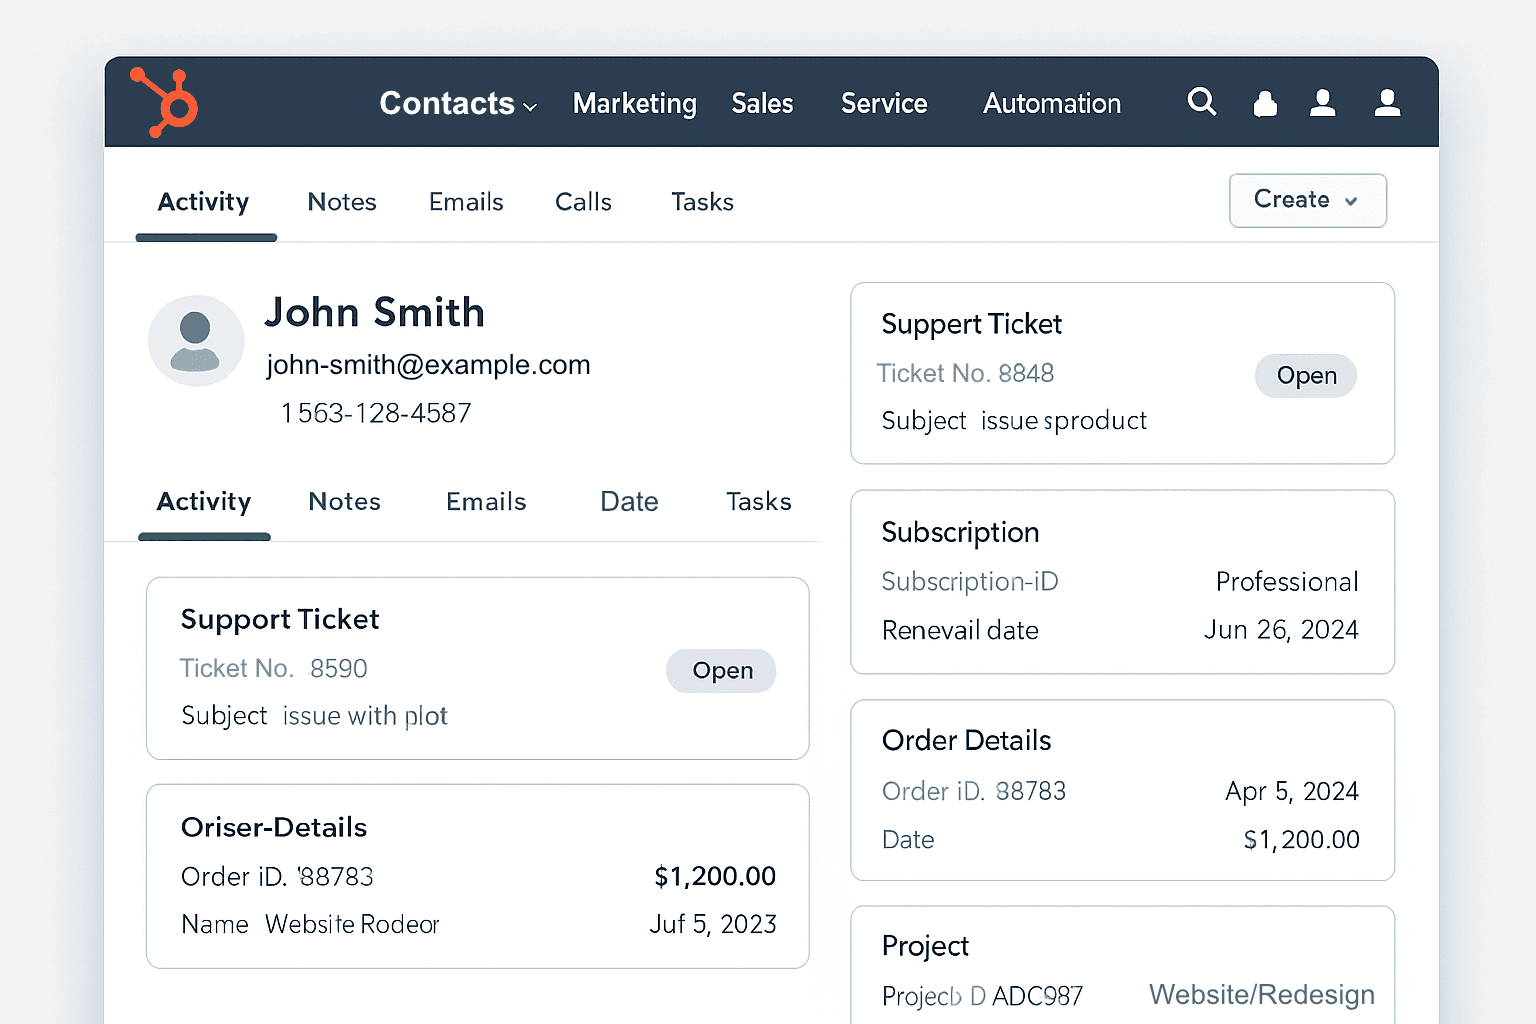Click the Website/Redesign project link
Viewport: 1536px width, 1024px height.
tap(1261, 995)
